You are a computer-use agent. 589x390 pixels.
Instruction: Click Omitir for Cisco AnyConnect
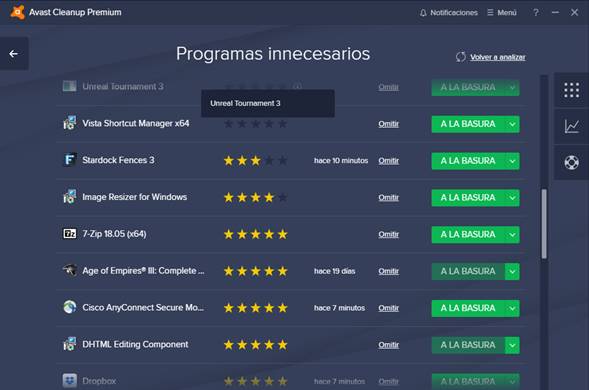tap(388, 308)
